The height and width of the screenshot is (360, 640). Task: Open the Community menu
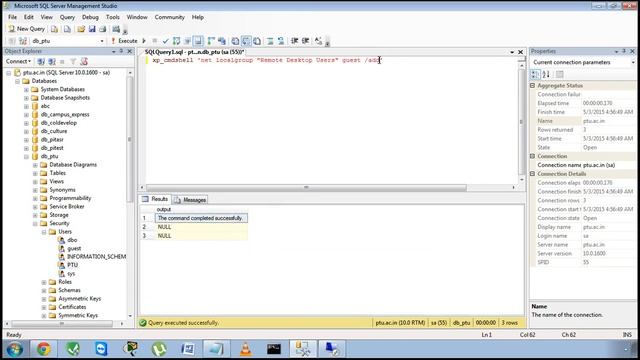tap(169, 17)
